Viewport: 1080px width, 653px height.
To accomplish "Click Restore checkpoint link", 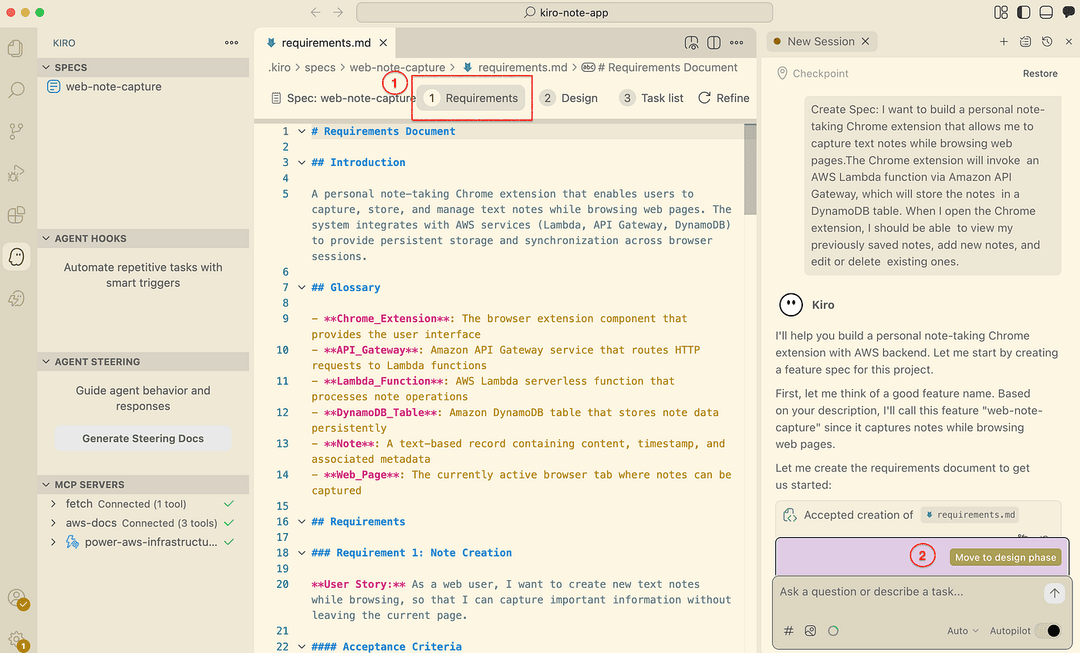I will pyautogui.click(x=1040, y=73).
